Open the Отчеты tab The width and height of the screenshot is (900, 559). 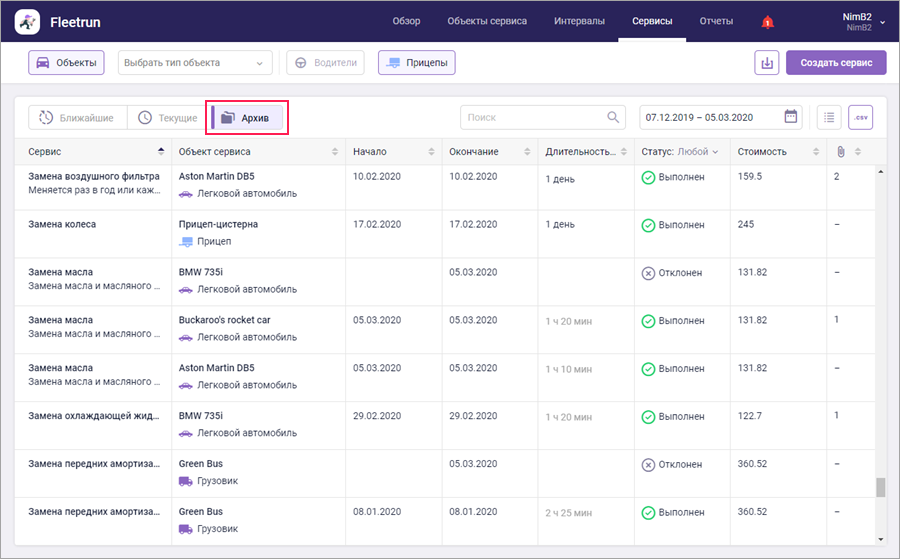[716, 21]
